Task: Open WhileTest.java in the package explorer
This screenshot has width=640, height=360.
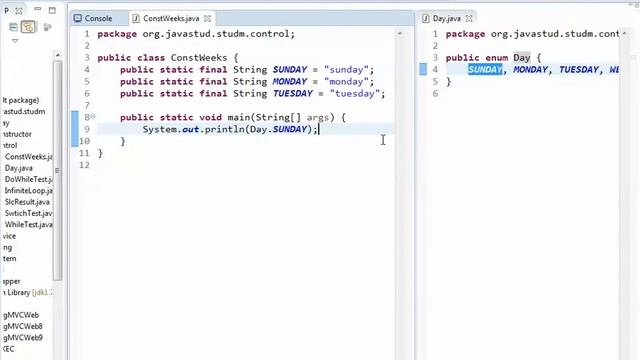Action: (28, 224)
